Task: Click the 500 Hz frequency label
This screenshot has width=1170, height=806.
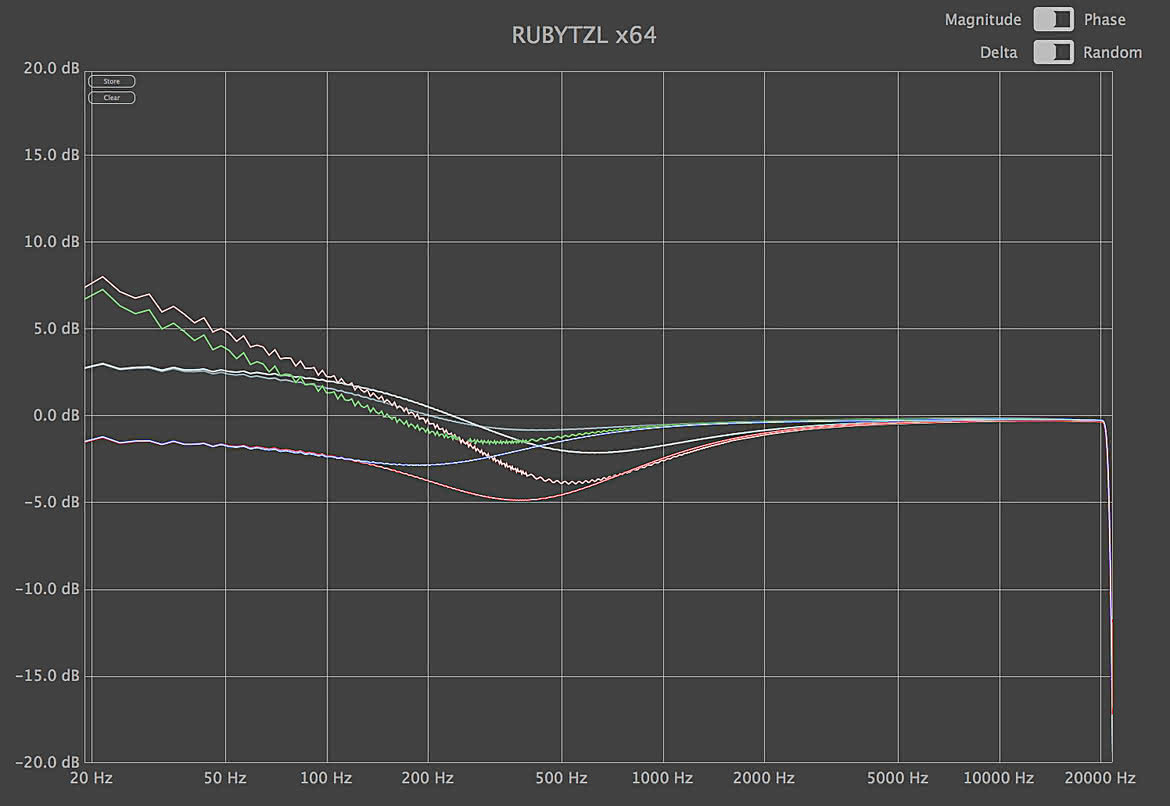Action: point(561,778)
